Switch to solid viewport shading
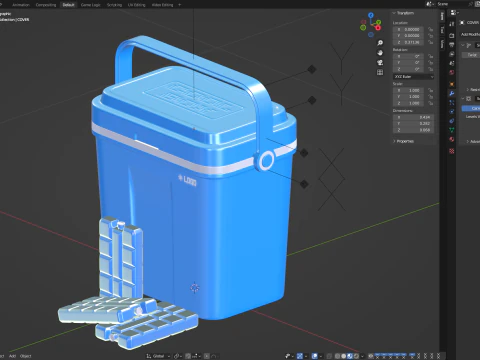The width and height of the screenshot is (480, 360). pyautogui.click(x=343, y=356)
